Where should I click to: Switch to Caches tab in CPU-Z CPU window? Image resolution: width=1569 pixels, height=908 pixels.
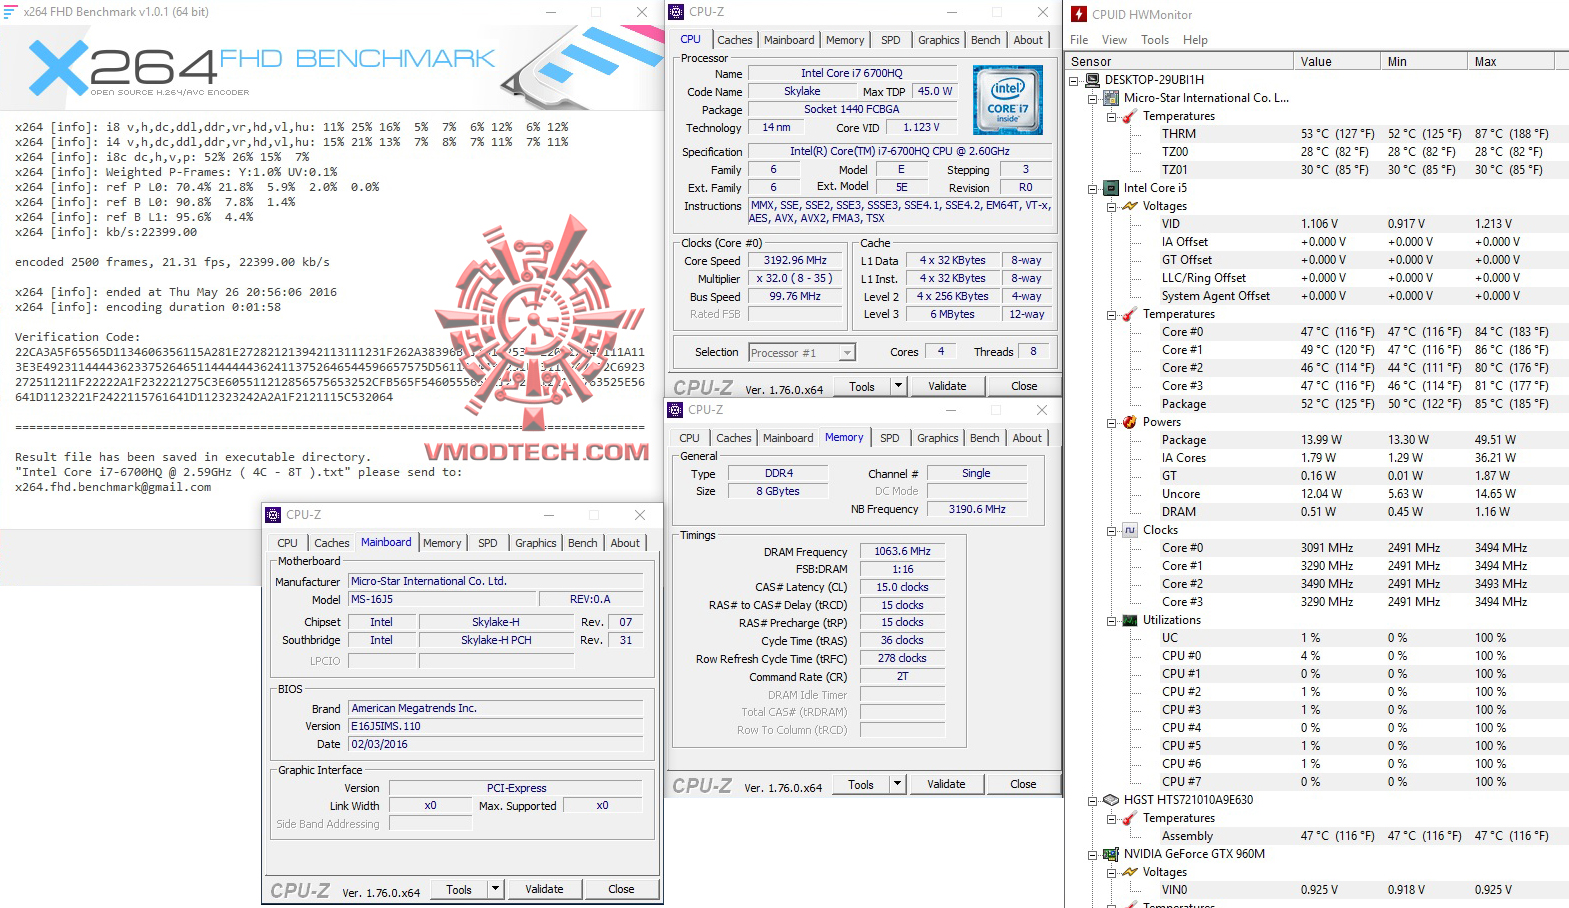point(735,40)
